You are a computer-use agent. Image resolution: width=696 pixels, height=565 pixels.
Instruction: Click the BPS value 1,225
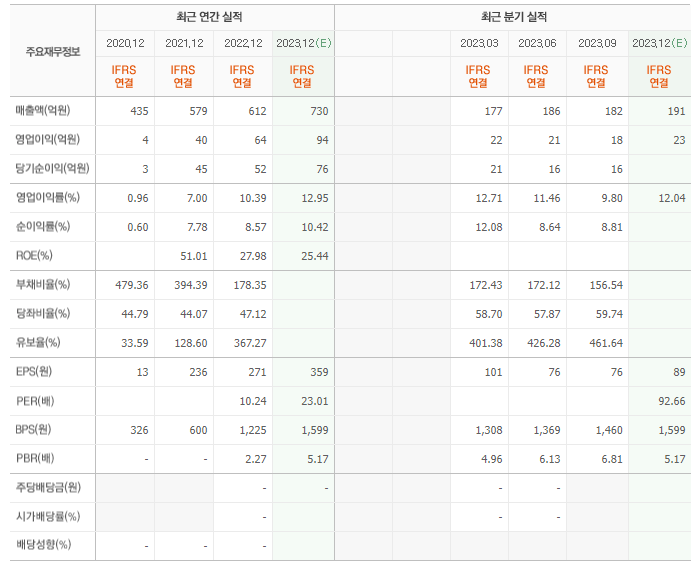pyautogui.click(x=253, y=430)
